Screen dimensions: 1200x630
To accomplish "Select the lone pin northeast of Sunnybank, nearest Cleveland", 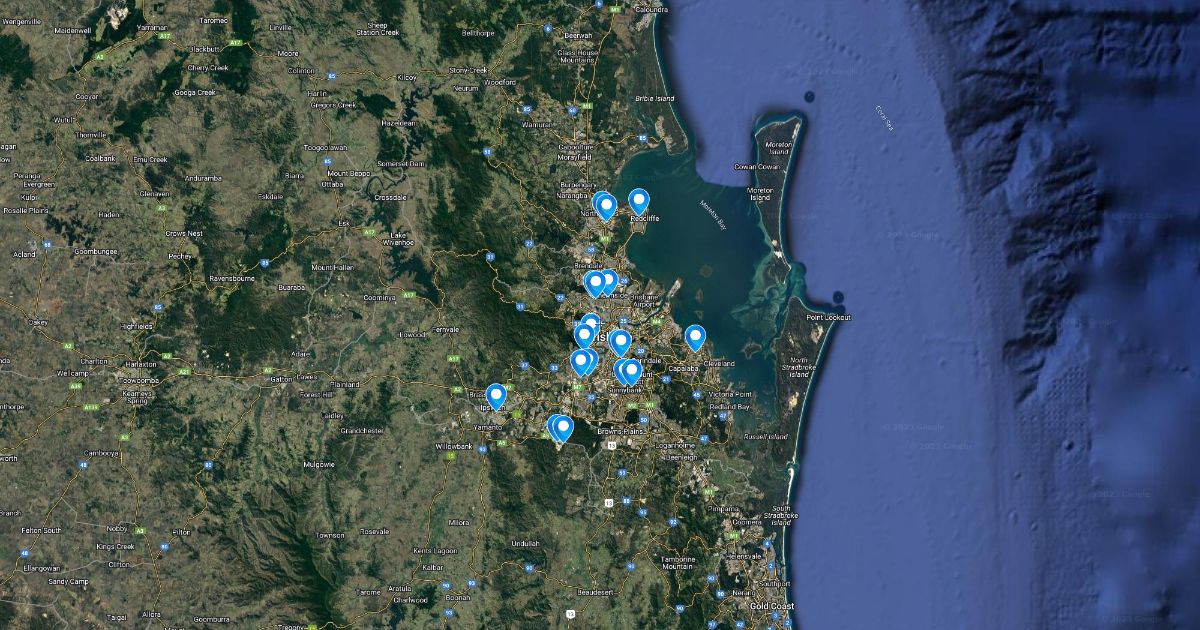I will (695, 339).
